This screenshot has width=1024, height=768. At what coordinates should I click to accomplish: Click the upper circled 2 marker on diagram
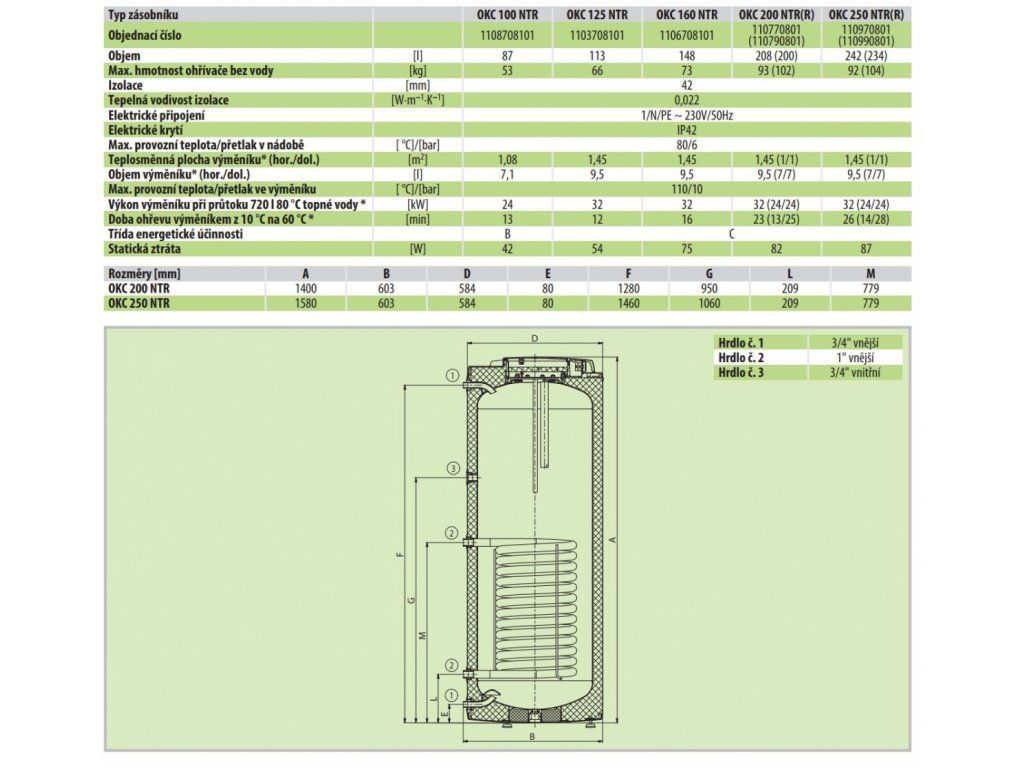click(451, 533)
